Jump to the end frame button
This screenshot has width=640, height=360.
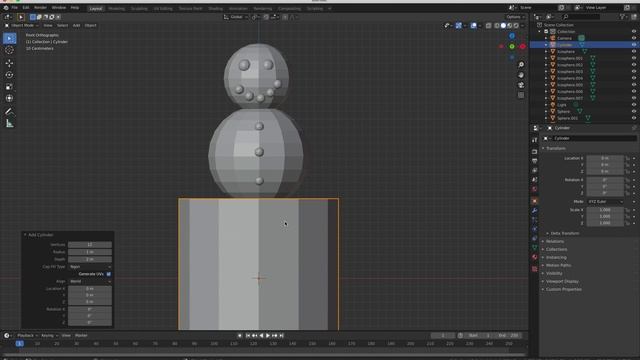282,336
